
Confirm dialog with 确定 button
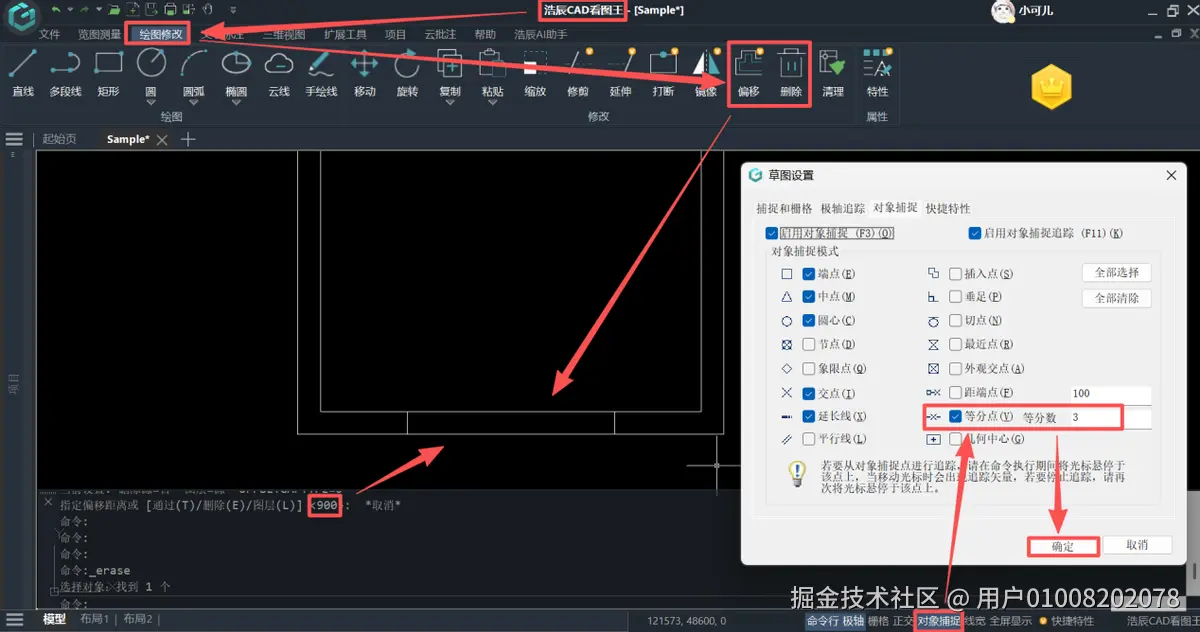[1063, 546]
